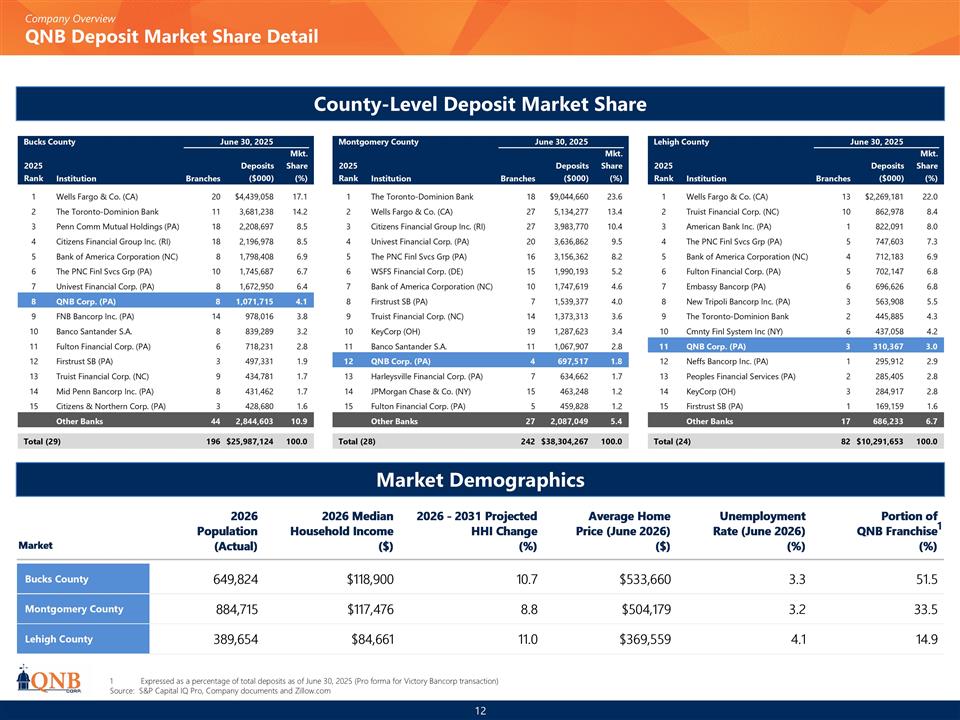
Task: Click Citizens & Northern Corp. (PA)
Action: [111, 407]
